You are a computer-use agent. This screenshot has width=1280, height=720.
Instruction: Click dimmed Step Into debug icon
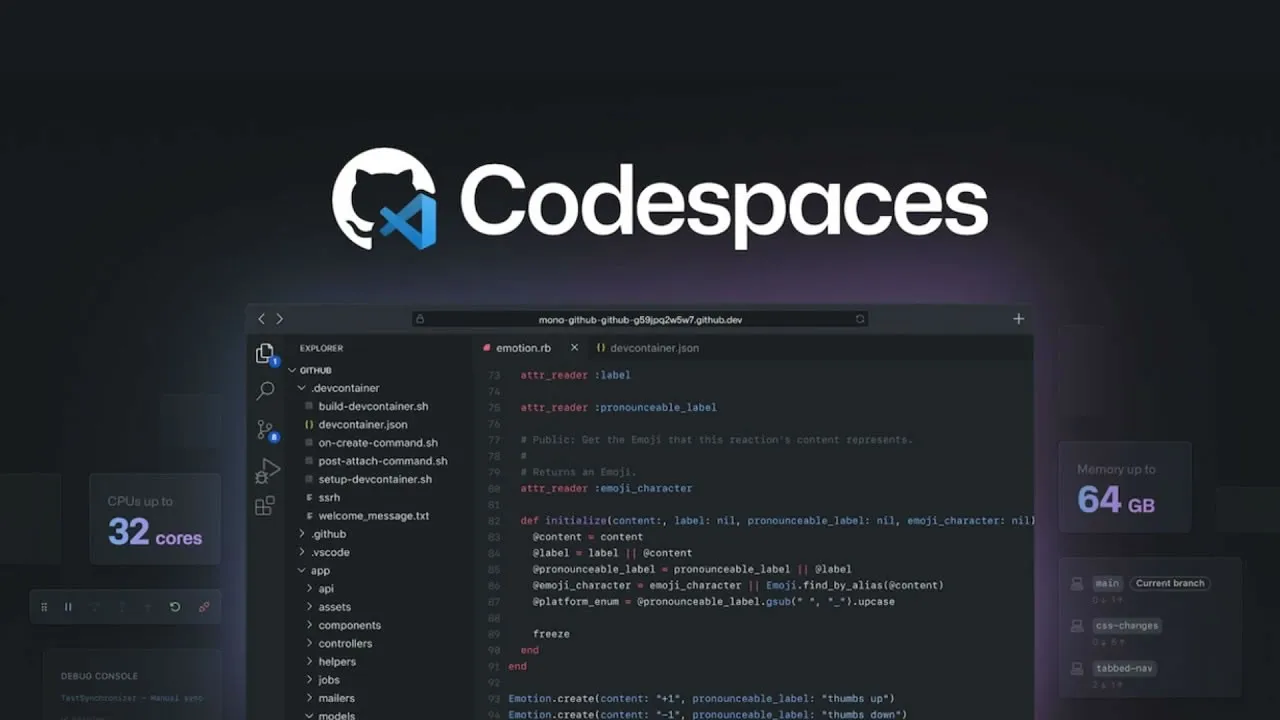(x=122, y=607)
